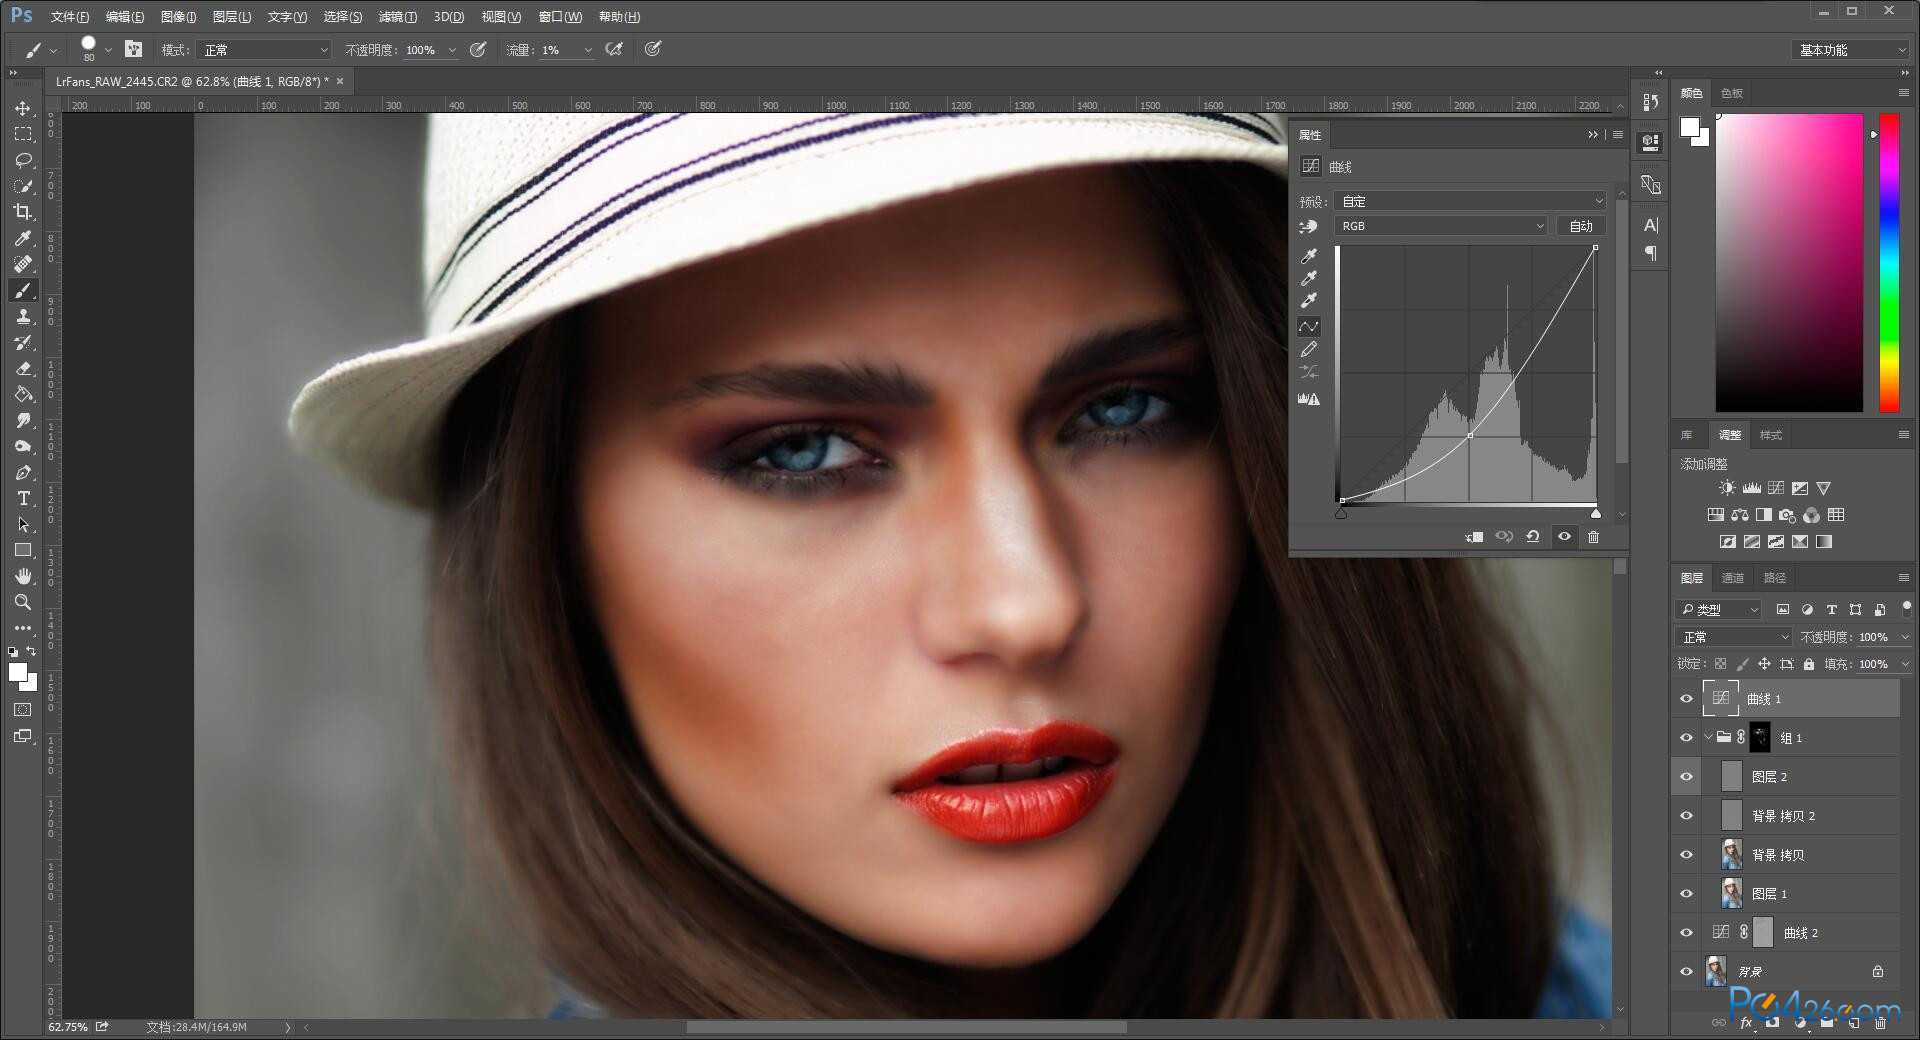Open the opacity slider dropdown in options bar
1920x1040 pixels.
[452, 50]
